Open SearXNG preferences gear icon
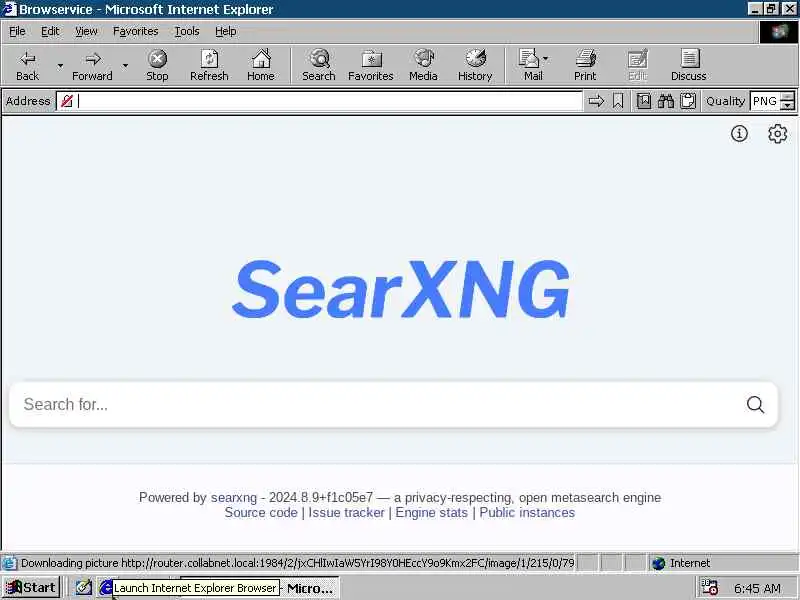Viewport: 800px width, 600px height. 778,134
